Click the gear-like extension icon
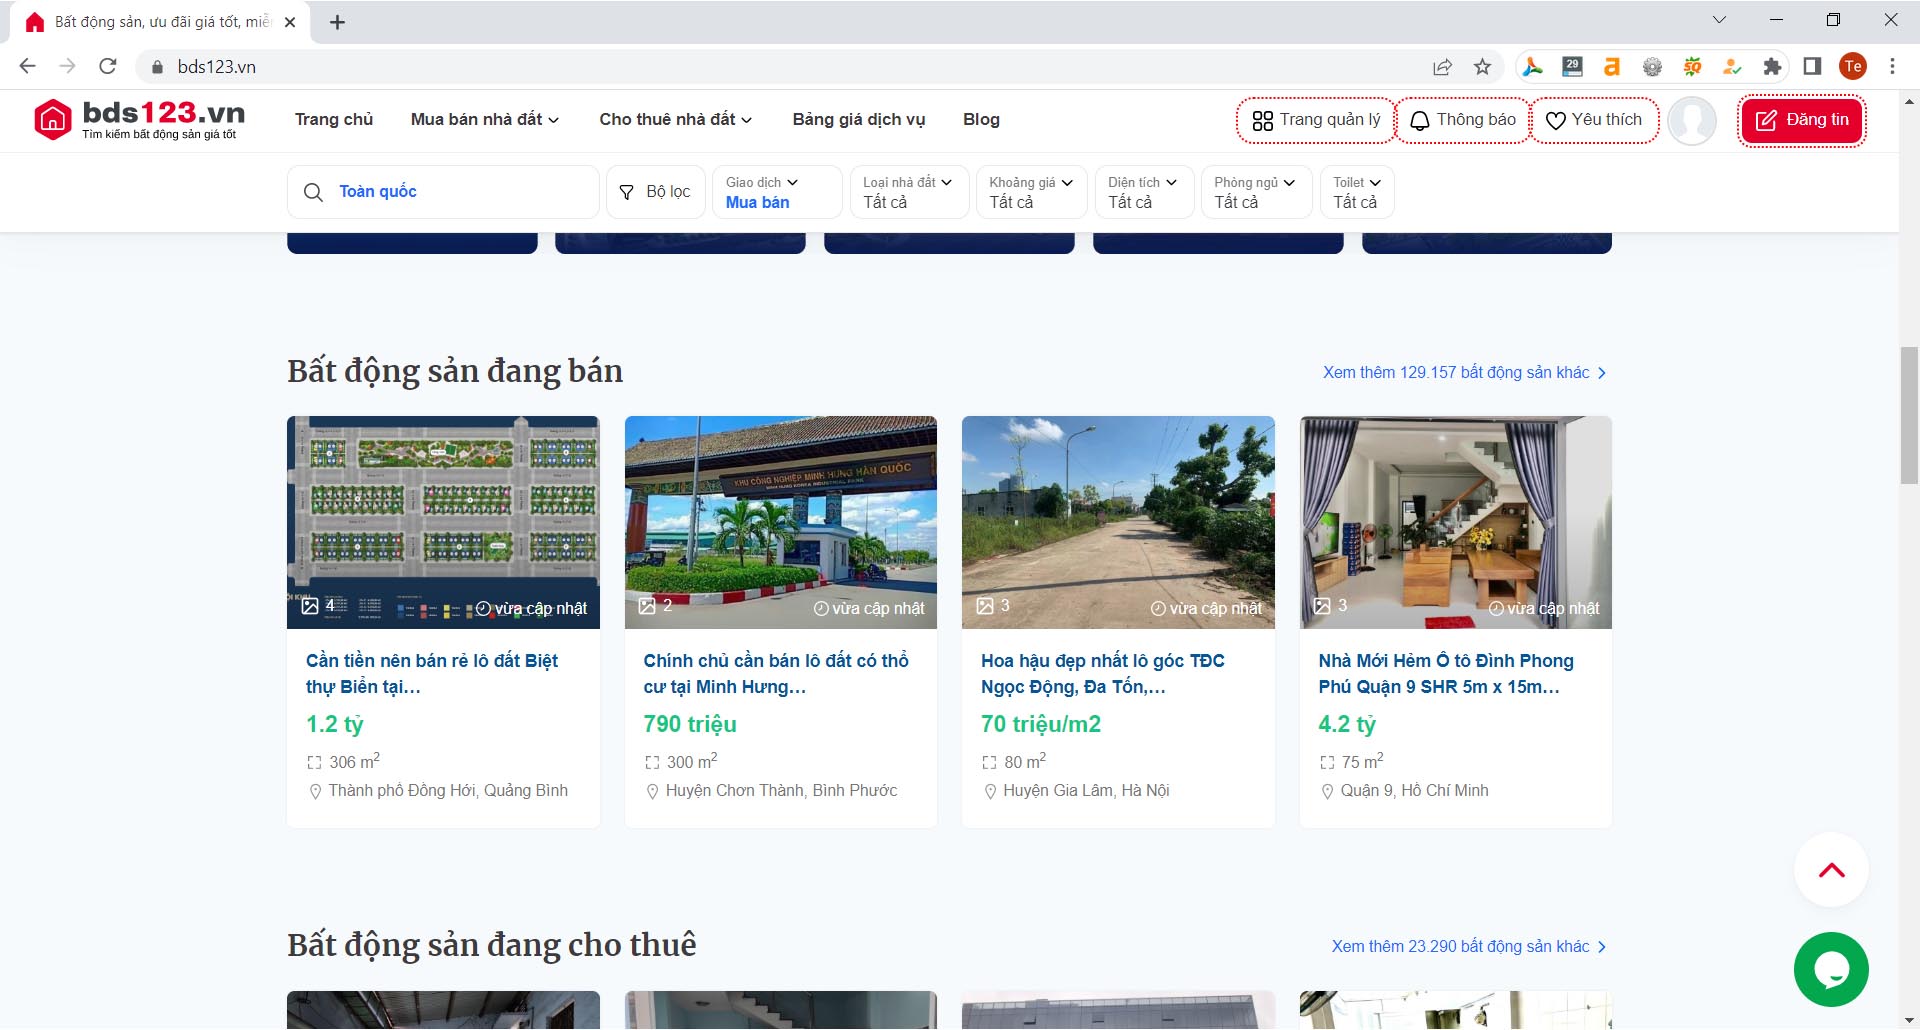 point(1652,67)
